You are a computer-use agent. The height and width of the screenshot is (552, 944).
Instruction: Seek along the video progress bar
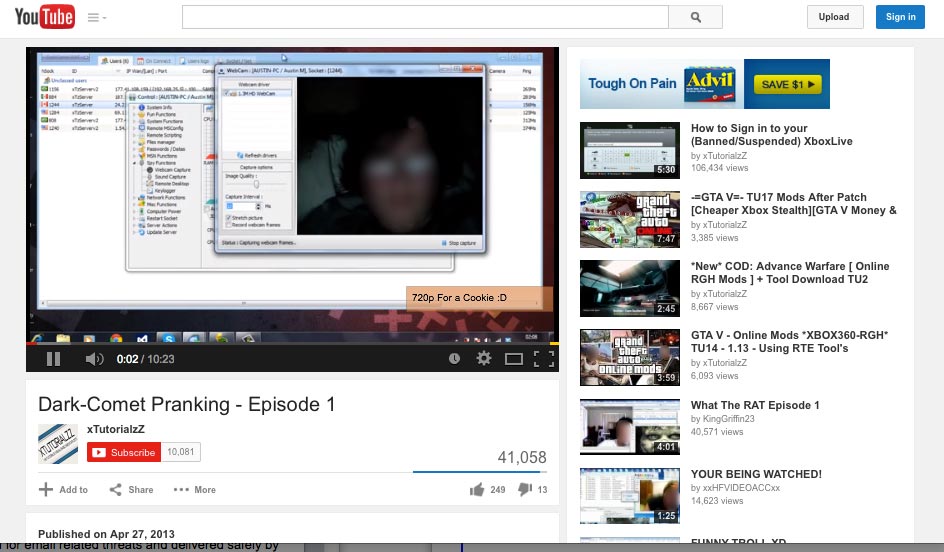[290, 343]
